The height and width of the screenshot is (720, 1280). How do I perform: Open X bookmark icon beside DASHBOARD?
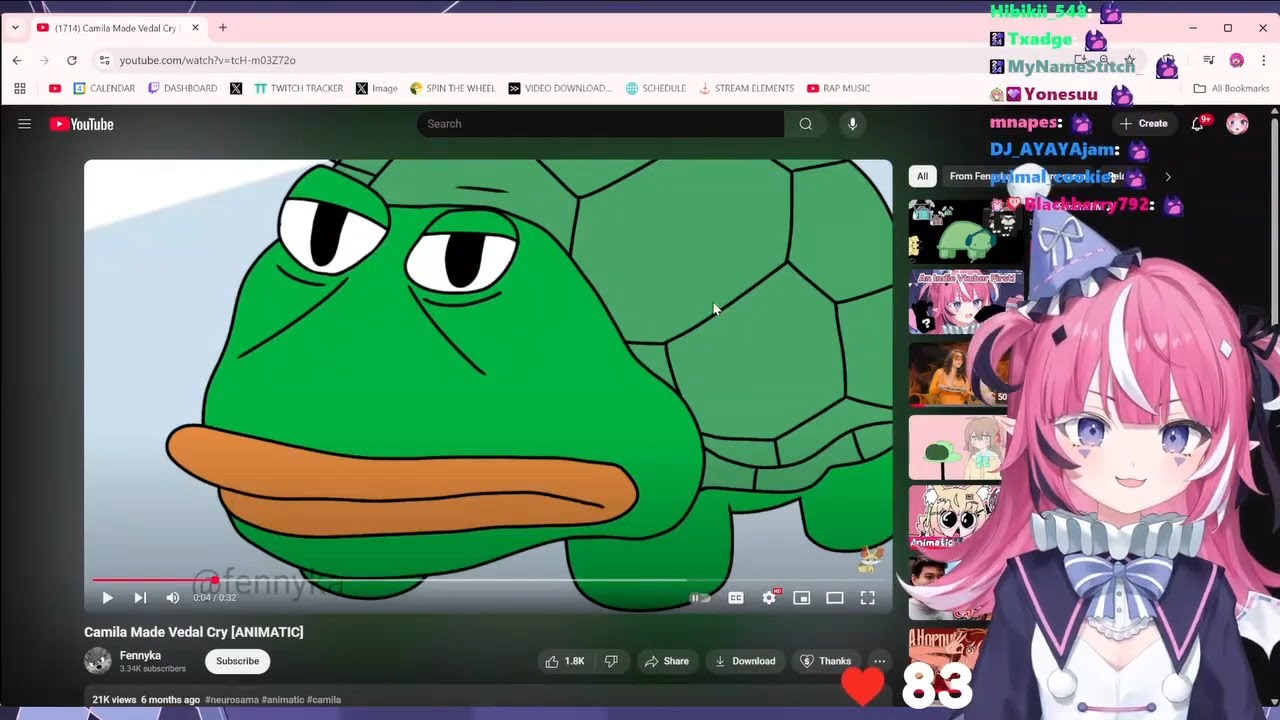pos(236,88)
